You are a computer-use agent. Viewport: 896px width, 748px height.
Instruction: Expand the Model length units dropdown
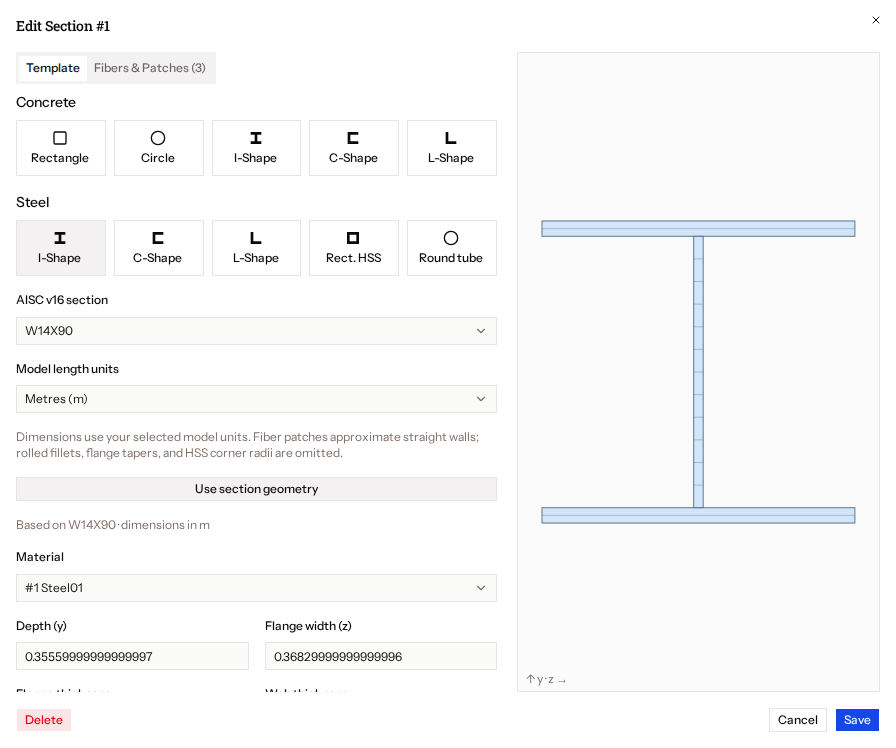256,399
